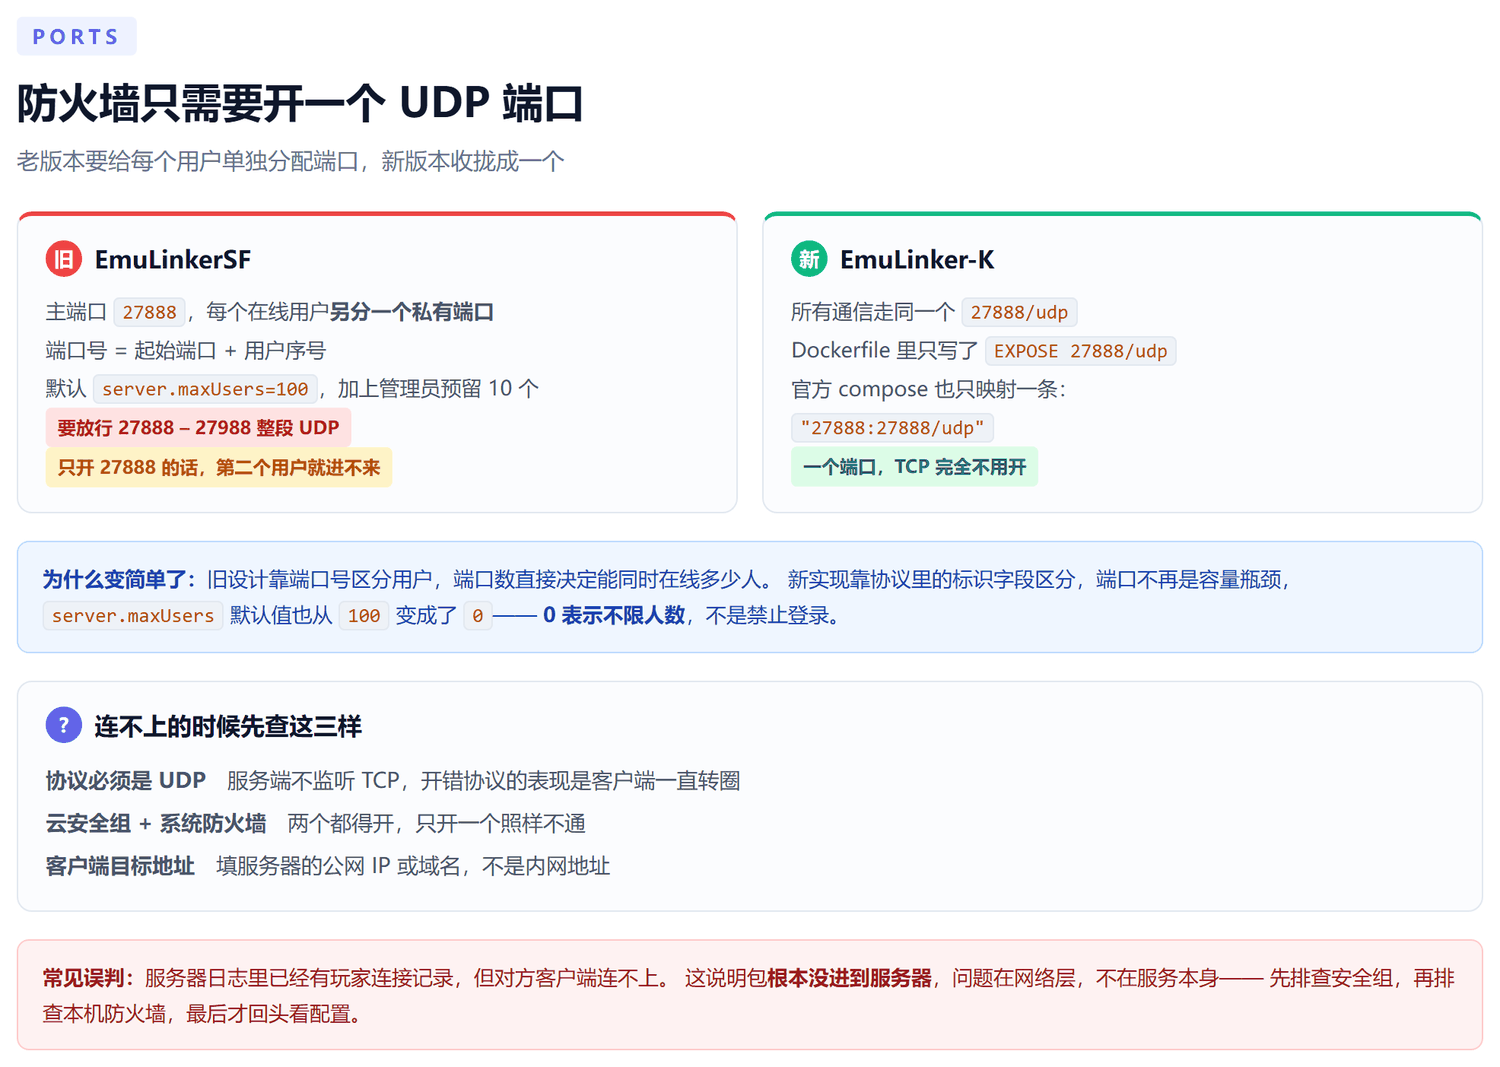Click the red note 要放行 27888 – 27988 整段 UDP
The height and width of the screenshot is (1067, 1500).
click(x=198, y=428)
